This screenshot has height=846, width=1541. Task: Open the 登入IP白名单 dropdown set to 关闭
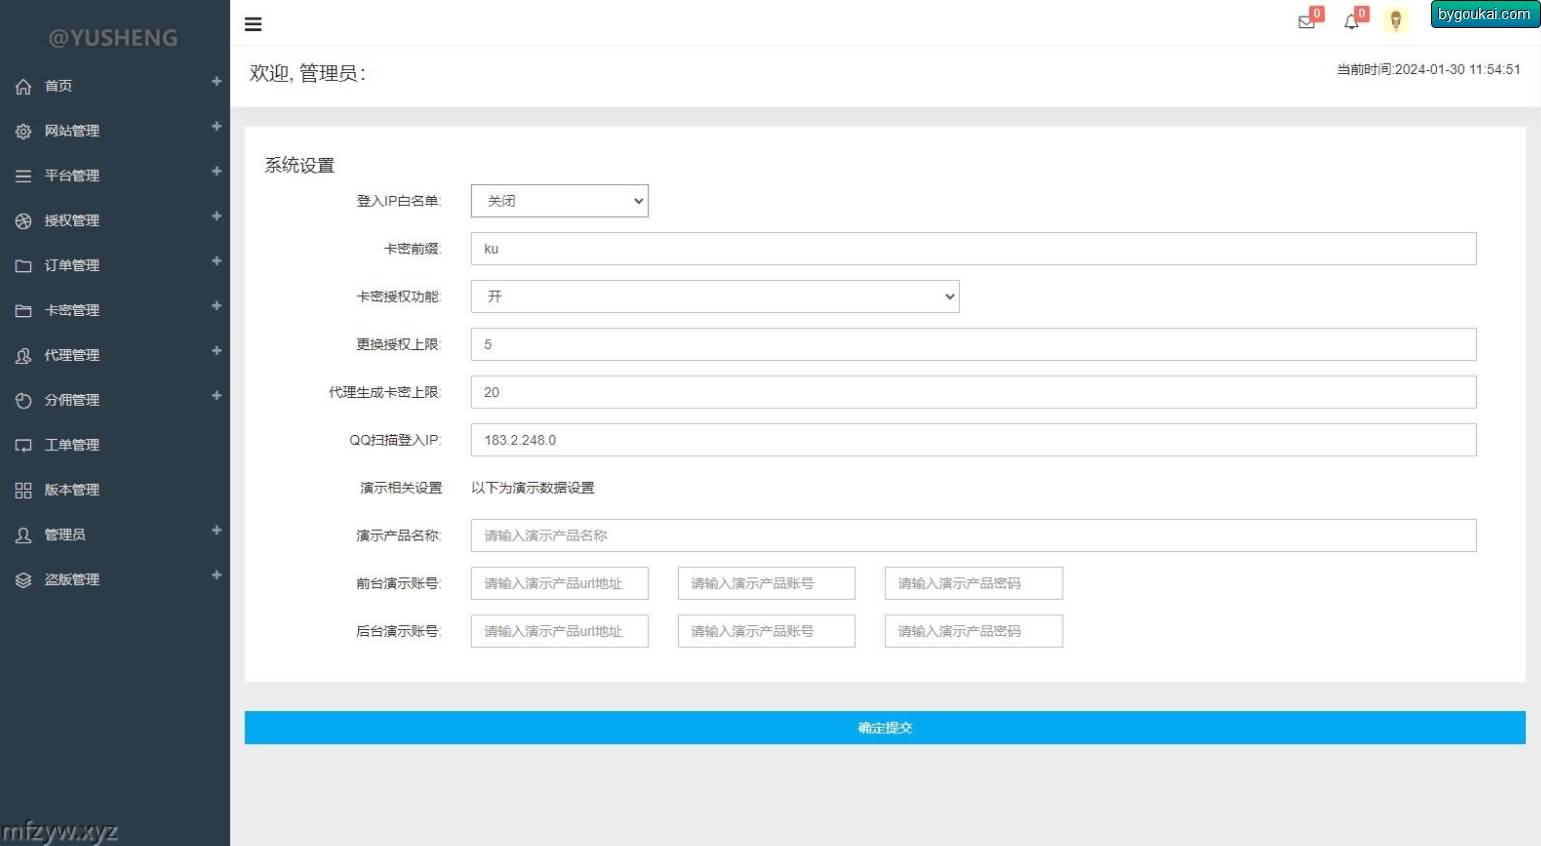(x=559, y=201)
